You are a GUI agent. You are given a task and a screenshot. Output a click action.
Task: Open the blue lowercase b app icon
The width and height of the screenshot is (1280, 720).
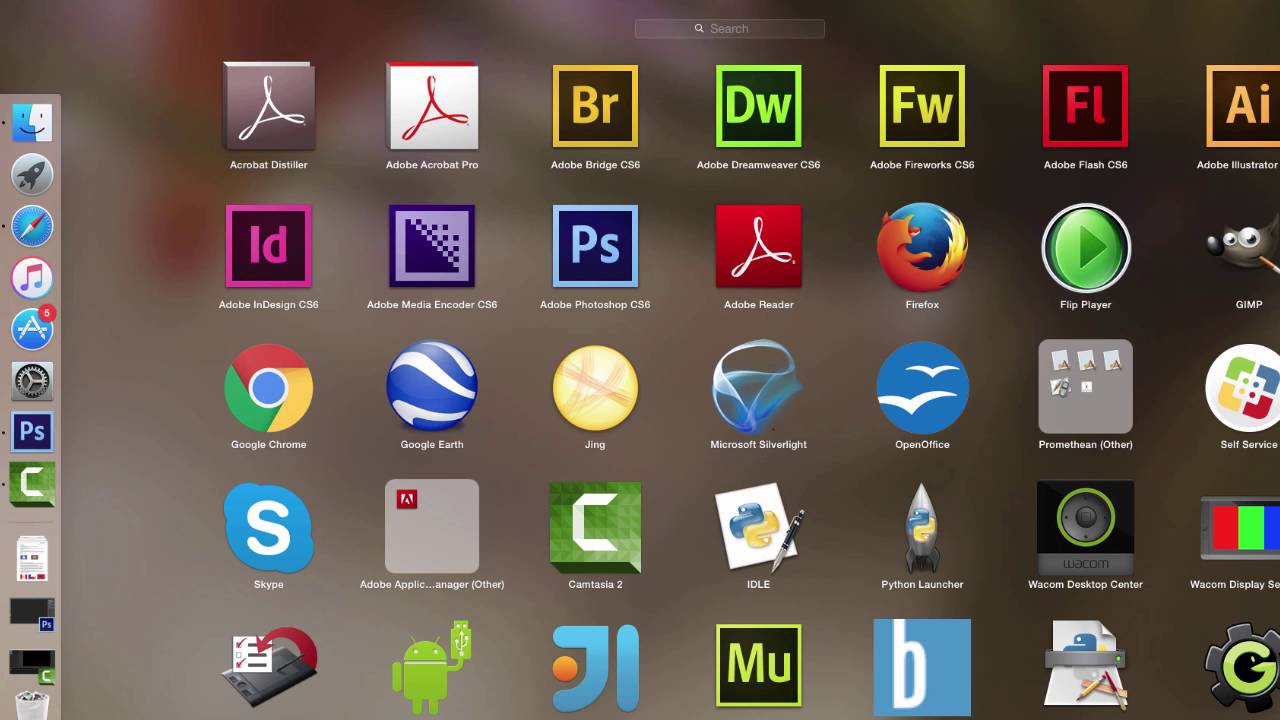[922, 668]
